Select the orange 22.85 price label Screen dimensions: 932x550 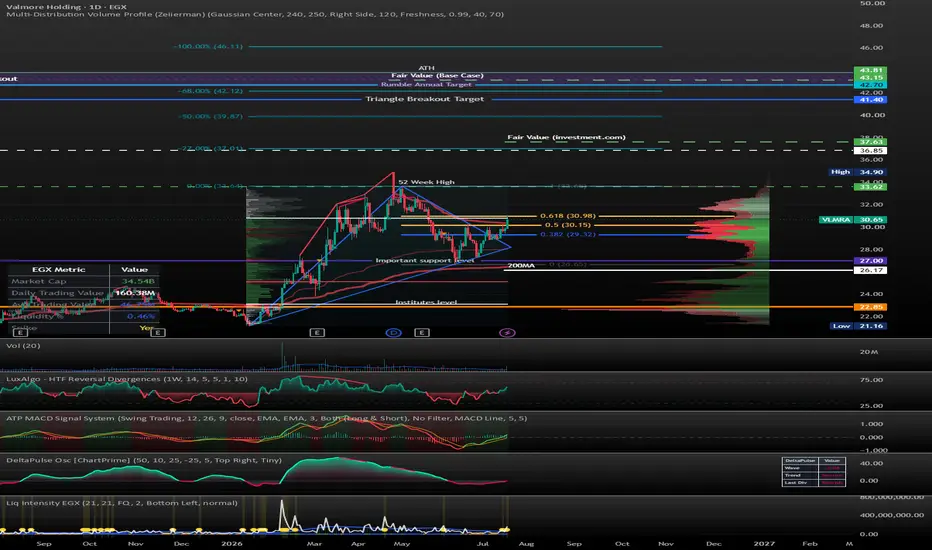[x=870, y=307]
